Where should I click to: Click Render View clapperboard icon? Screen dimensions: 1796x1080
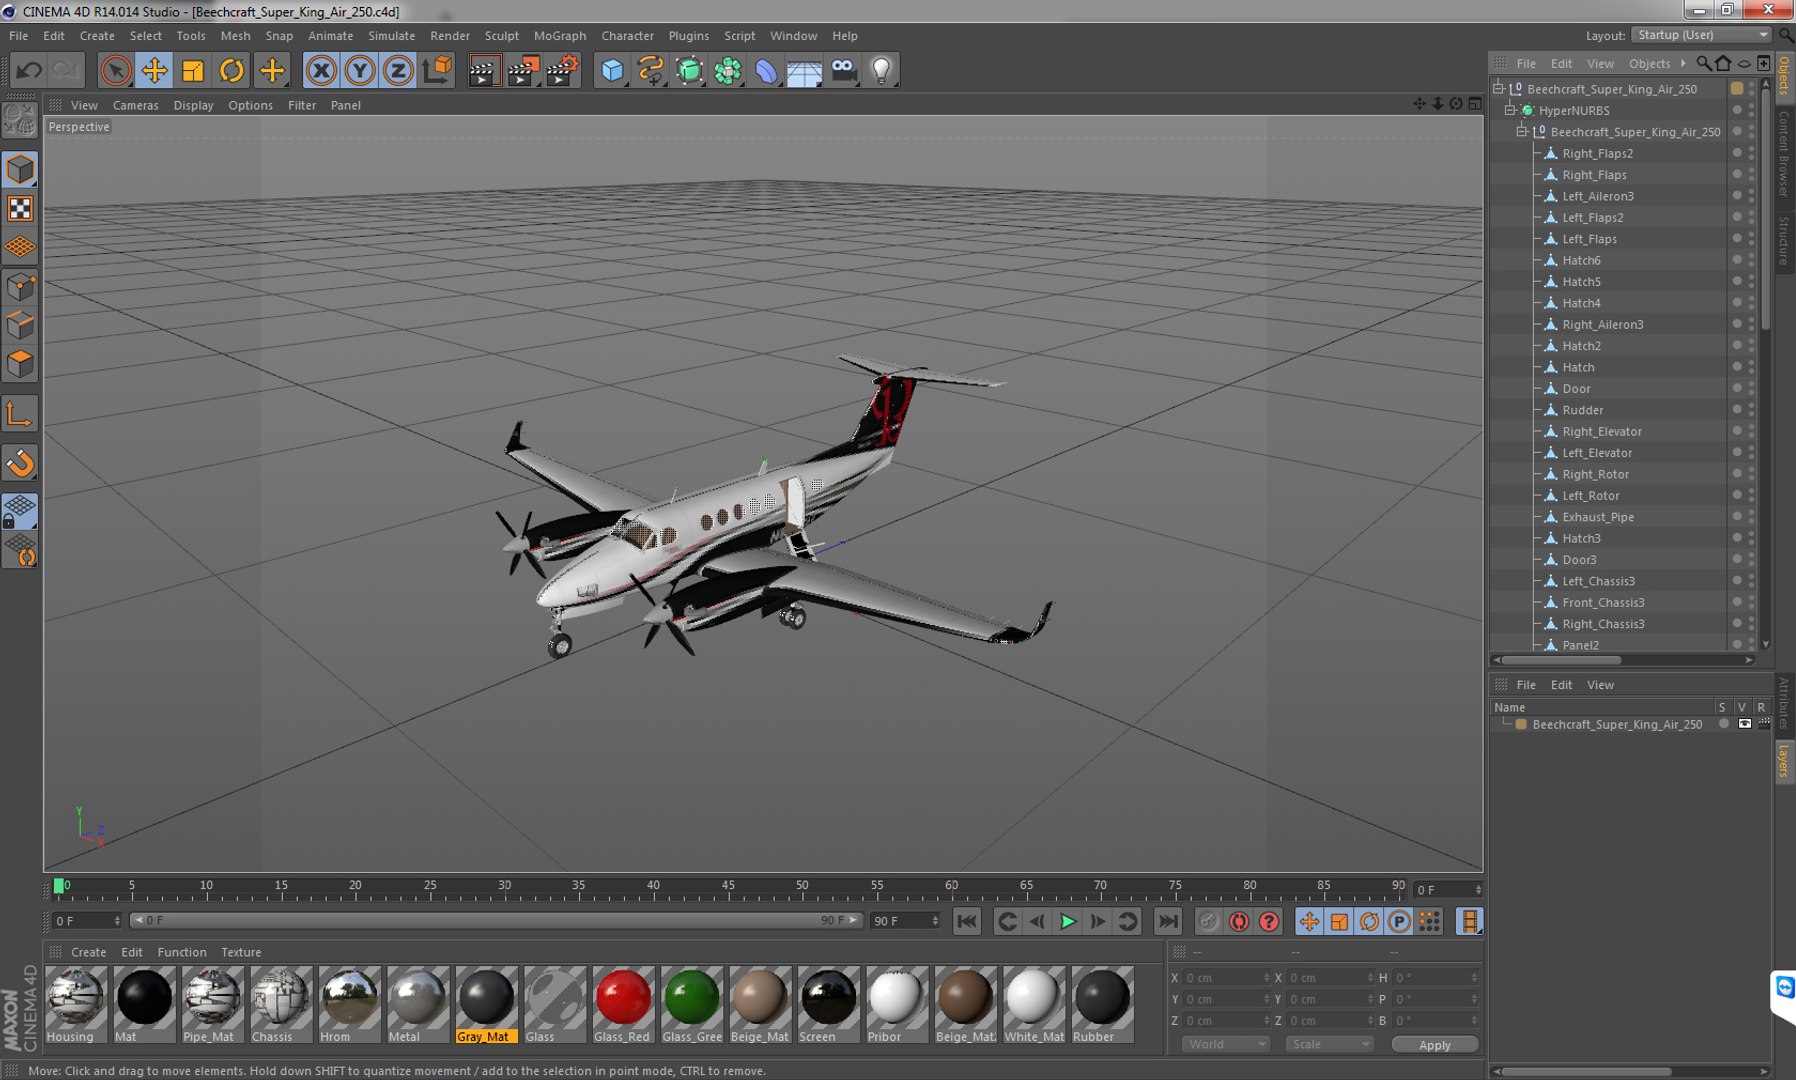click(x=484, y=70)
